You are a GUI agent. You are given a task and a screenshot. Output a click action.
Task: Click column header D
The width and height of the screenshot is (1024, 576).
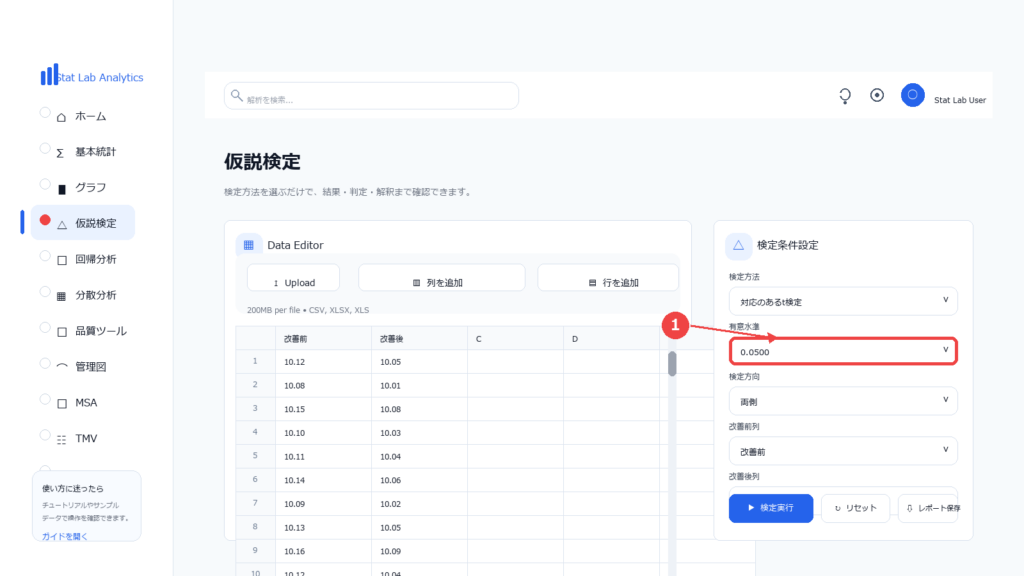(611, 339)
